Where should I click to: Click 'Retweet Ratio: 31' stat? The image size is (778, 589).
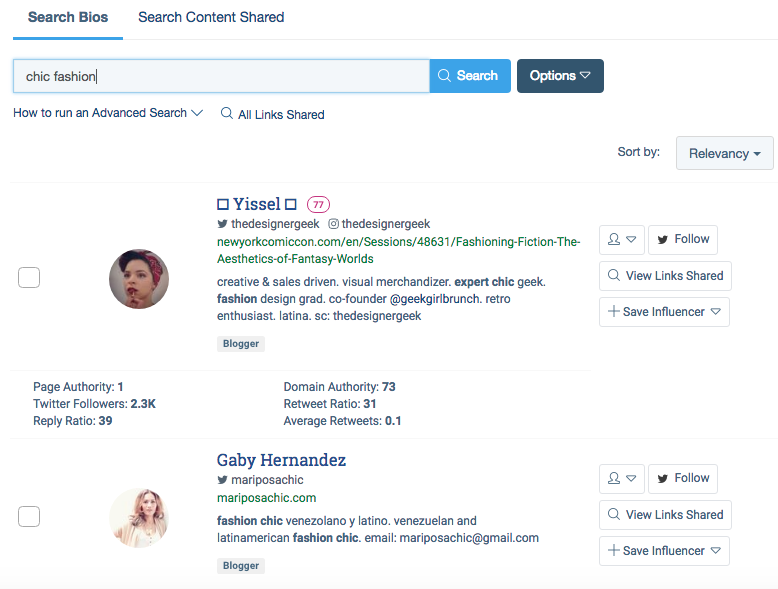click(x=330, y=404)
